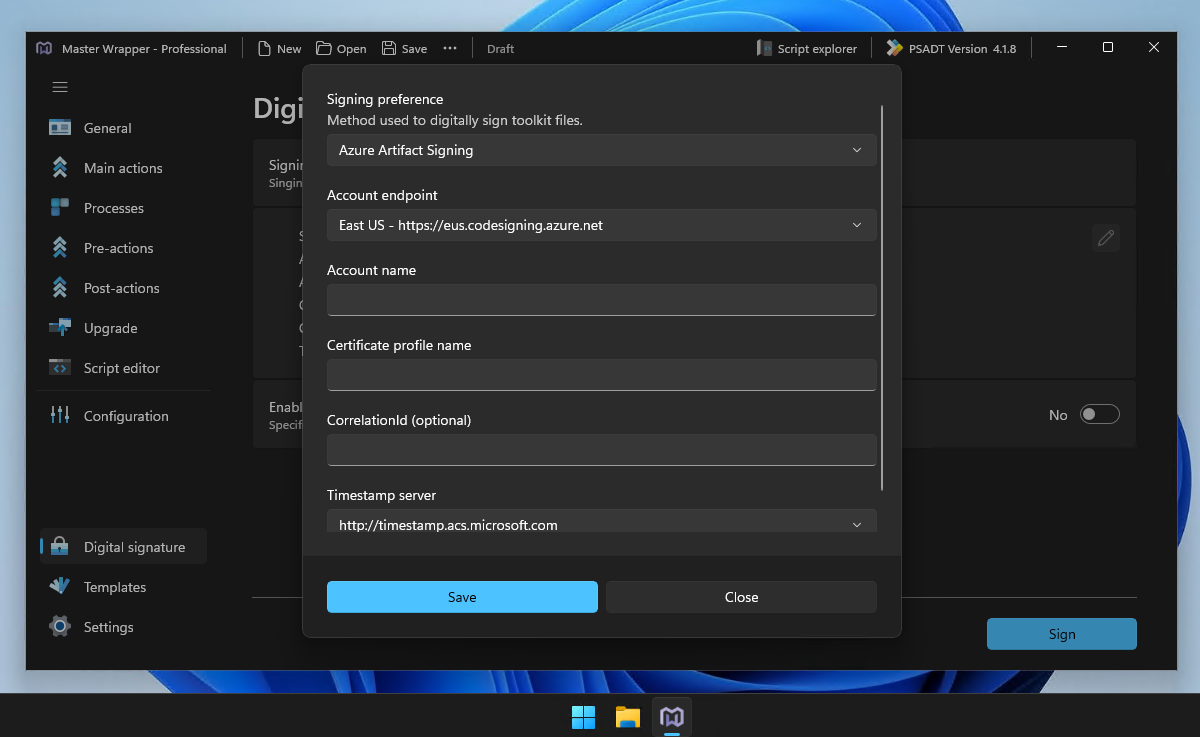This screenshot has height=737, width=1200.
Task: Click the PSADT Version 4.1.8 label
Action: [x=962, y=49]
